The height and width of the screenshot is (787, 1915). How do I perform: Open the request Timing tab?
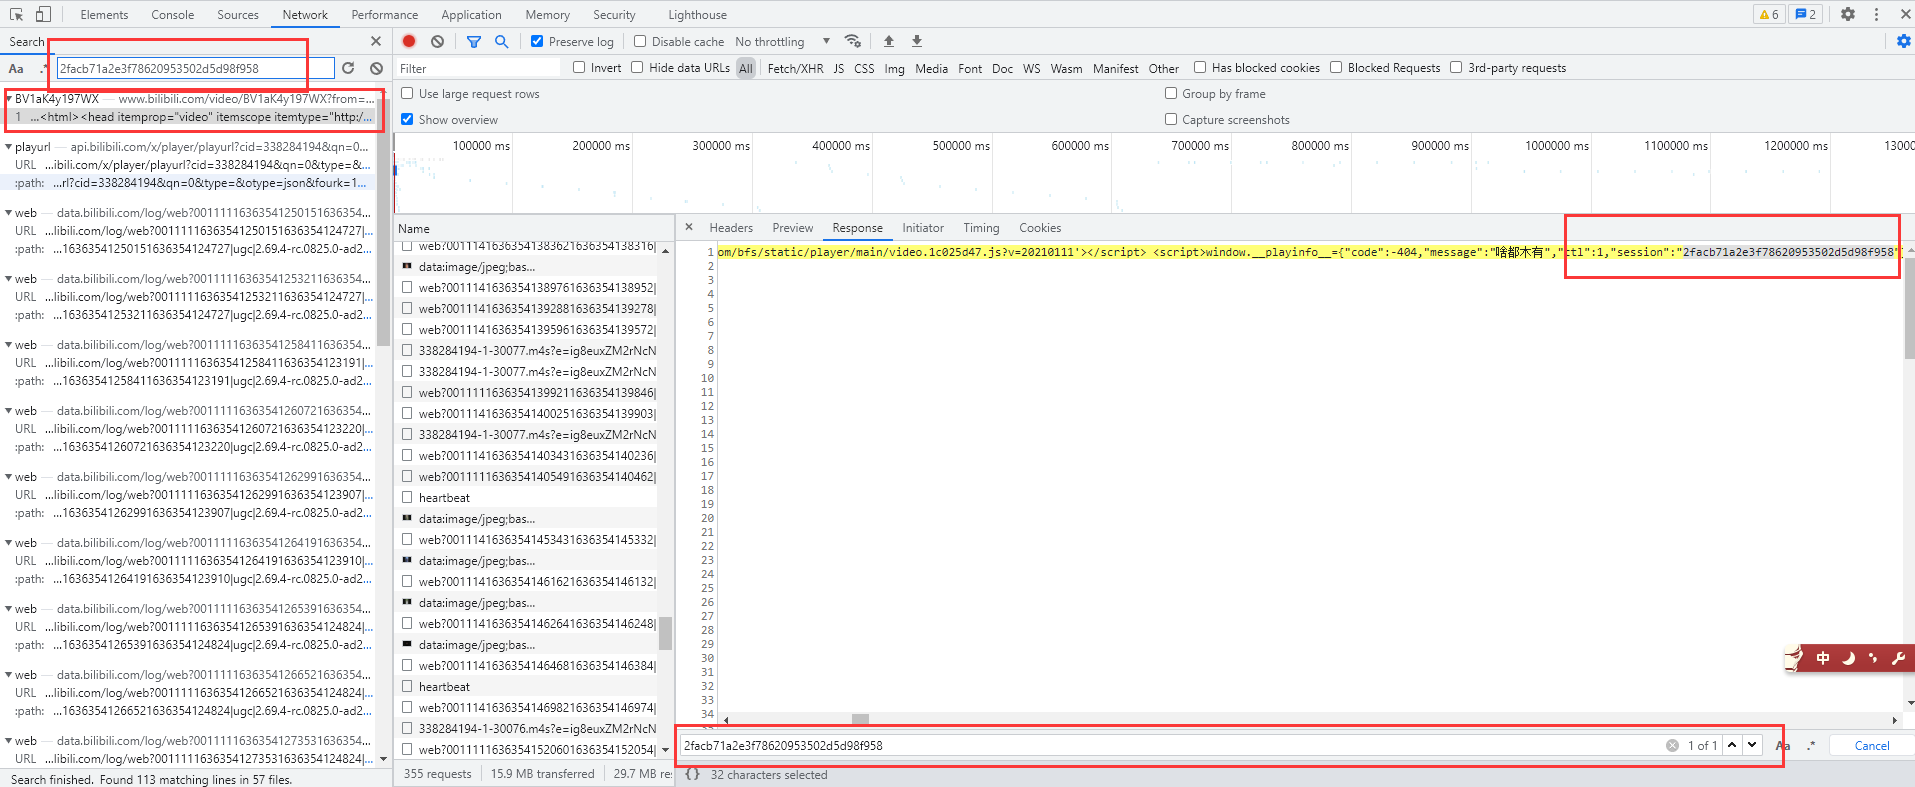pos(981,228)
